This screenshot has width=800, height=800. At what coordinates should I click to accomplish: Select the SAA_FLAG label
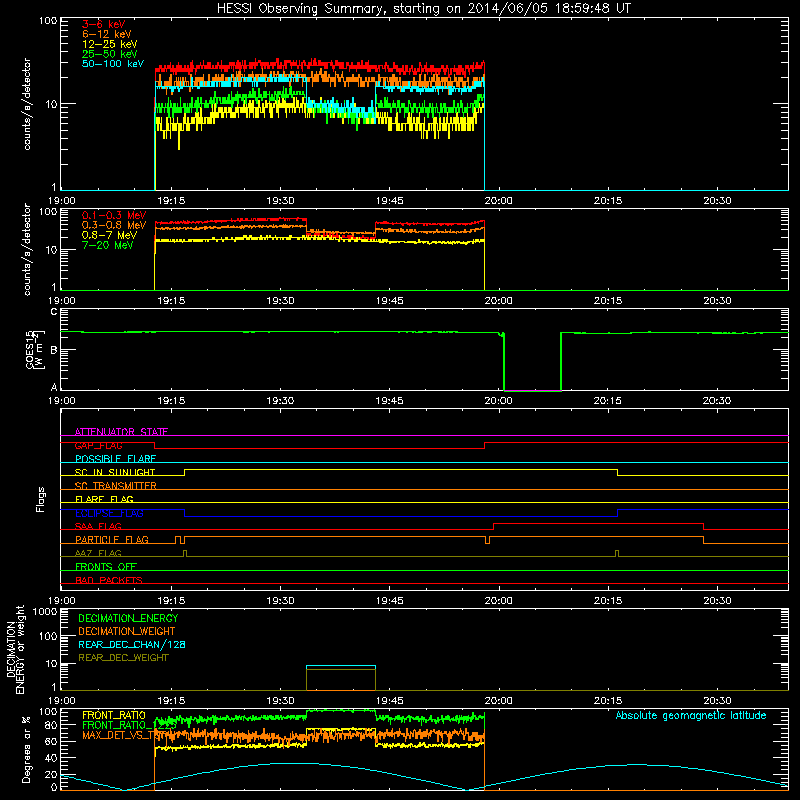tap(98, 527)
